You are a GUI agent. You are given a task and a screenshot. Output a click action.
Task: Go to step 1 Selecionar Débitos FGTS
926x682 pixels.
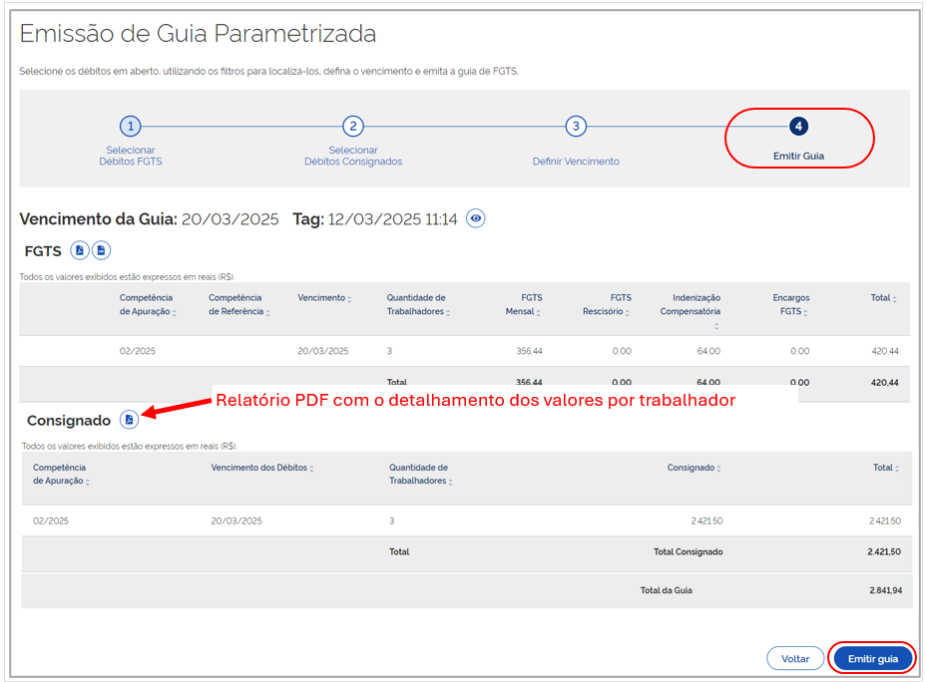click(131, 127)
